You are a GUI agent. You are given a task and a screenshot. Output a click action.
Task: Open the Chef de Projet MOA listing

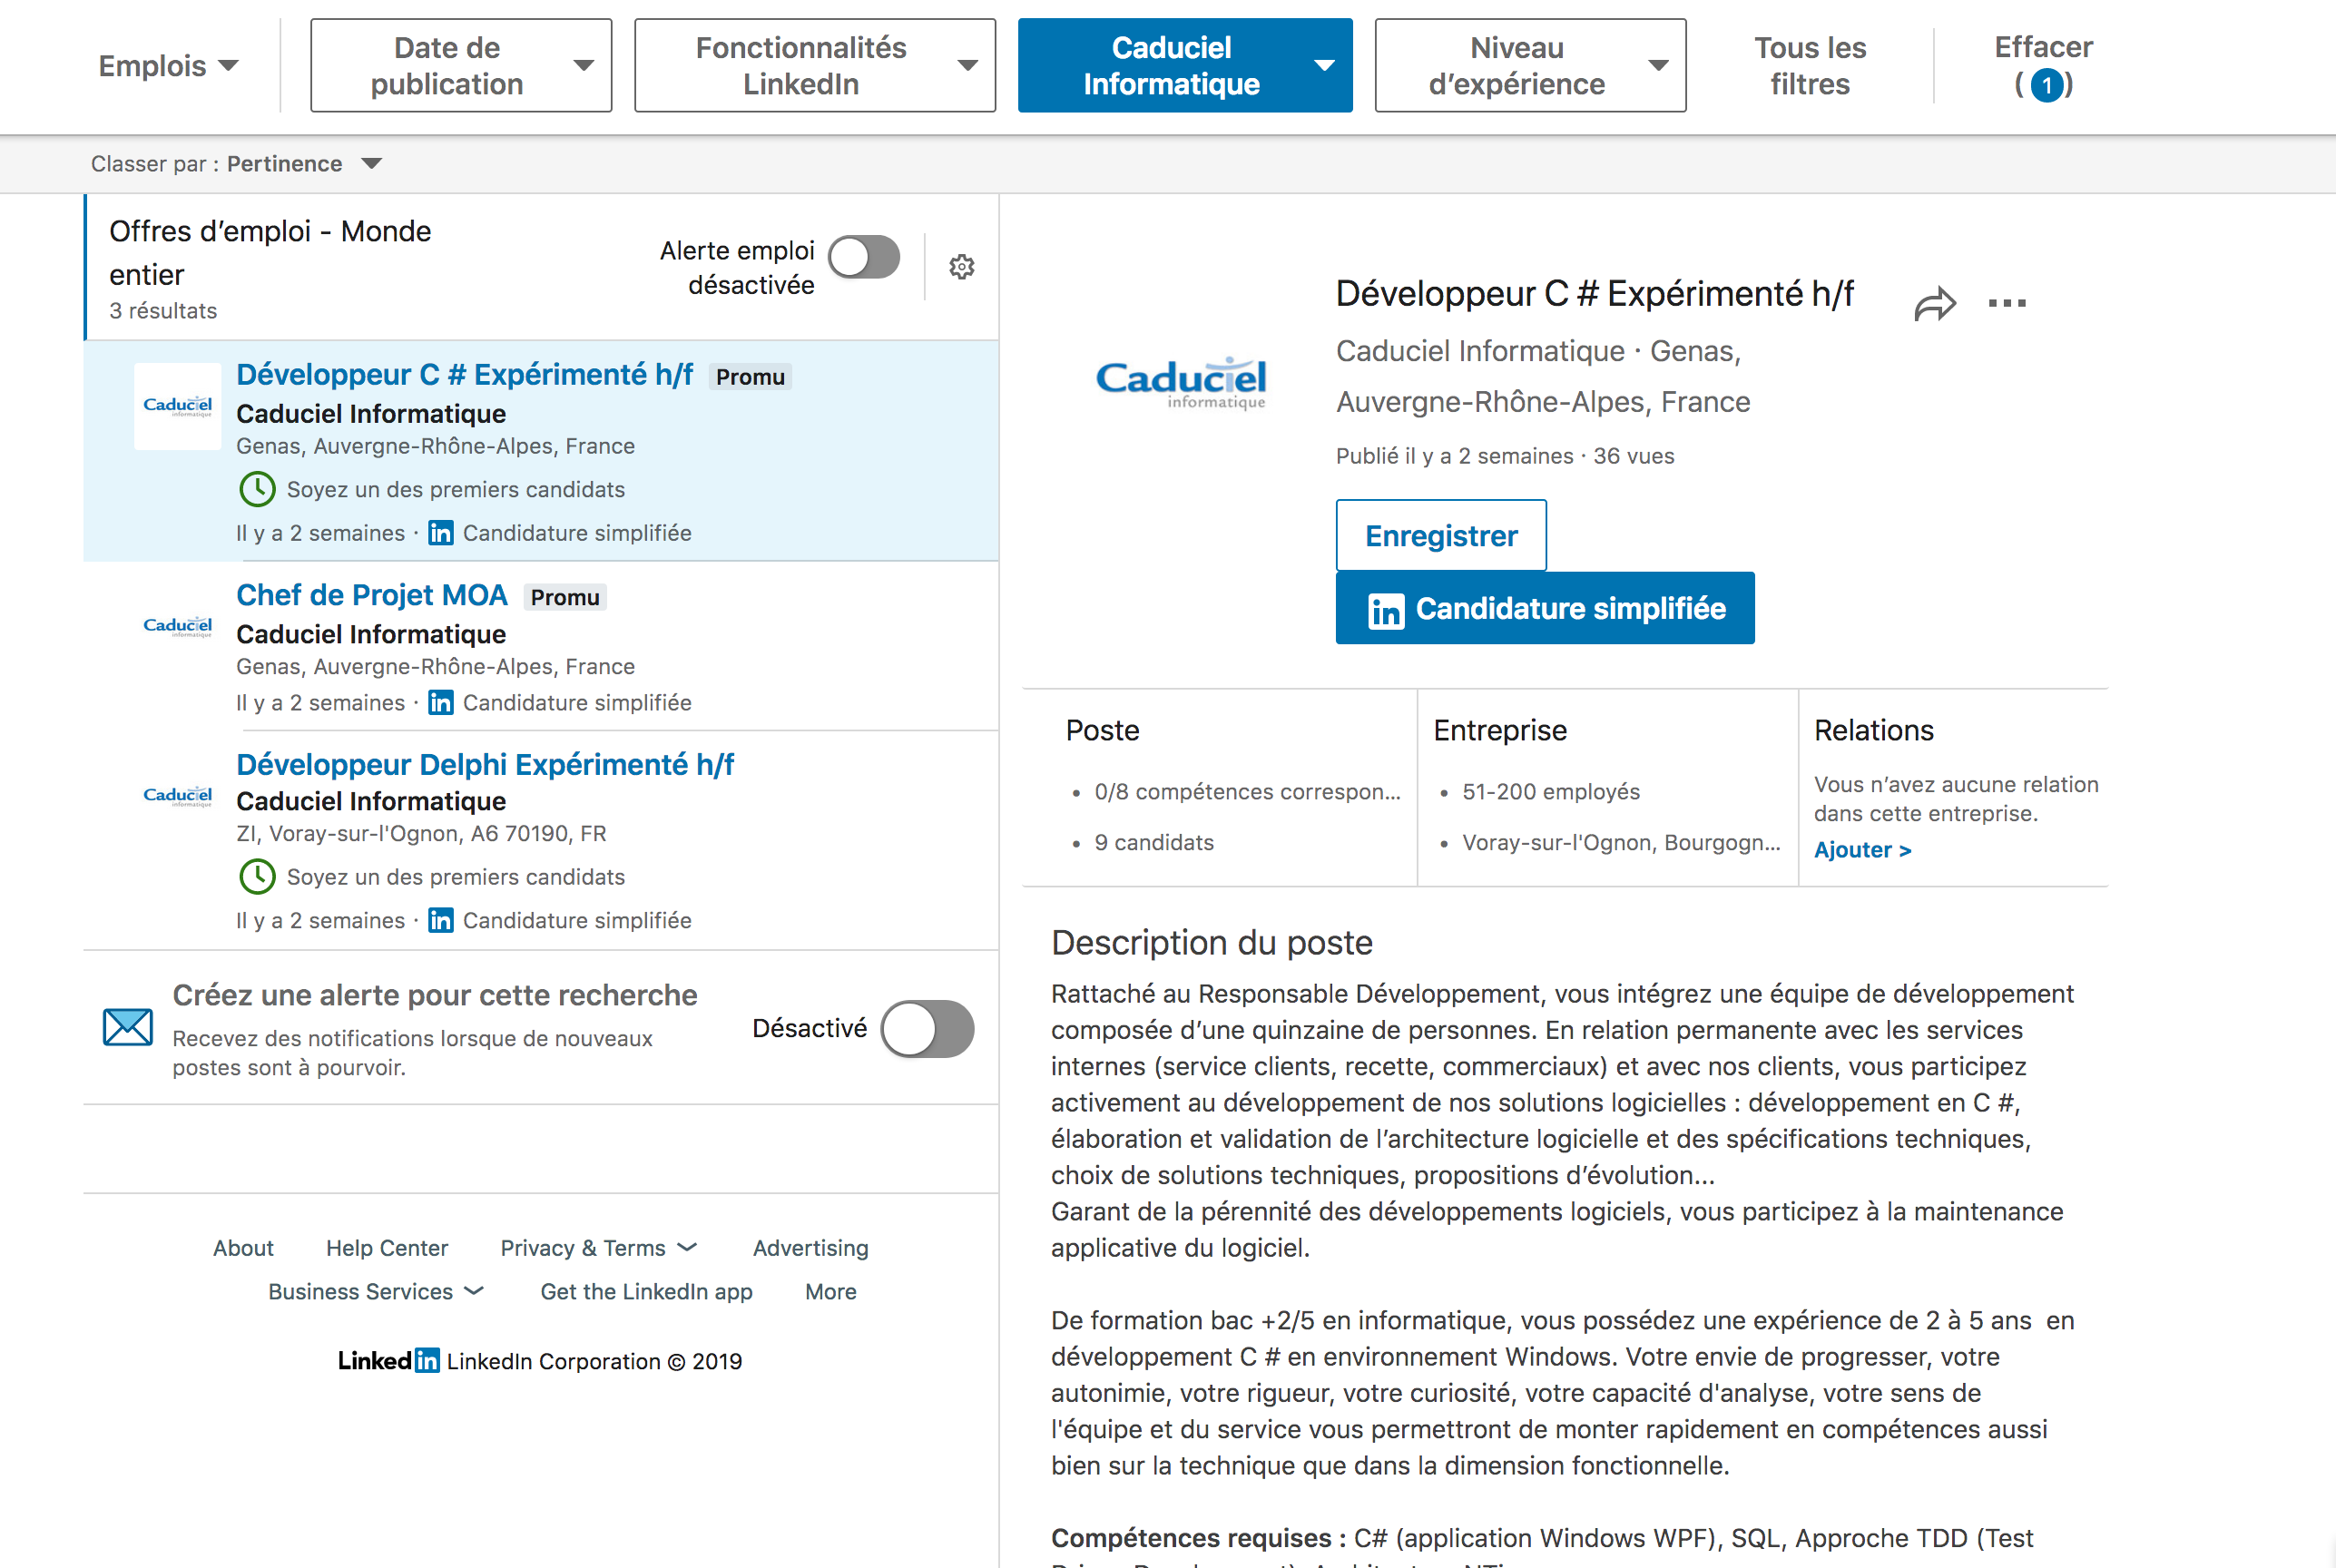(372, 595)
